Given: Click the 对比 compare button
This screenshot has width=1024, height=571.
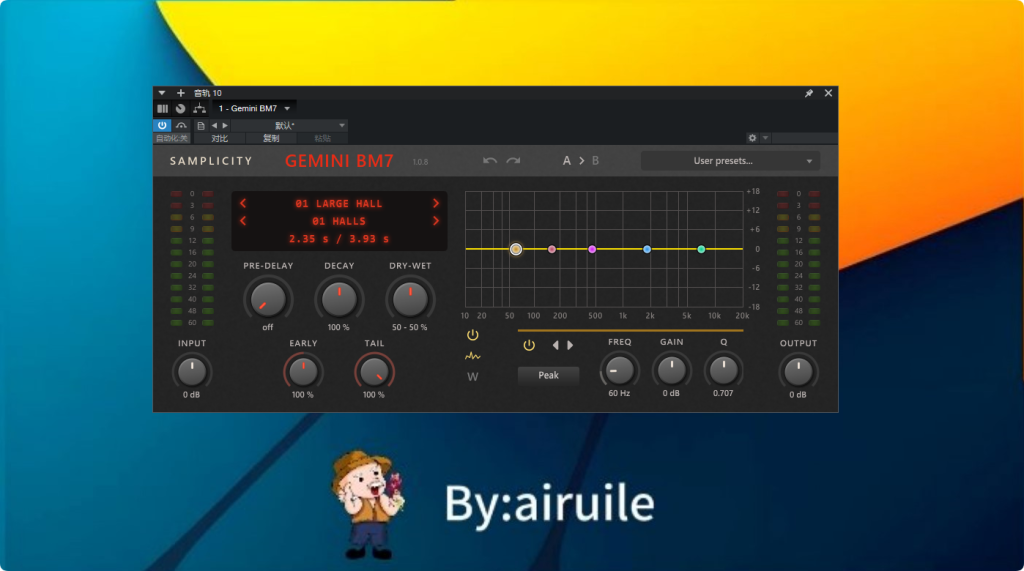Looking at the screenshot, I should coord(219,139).
